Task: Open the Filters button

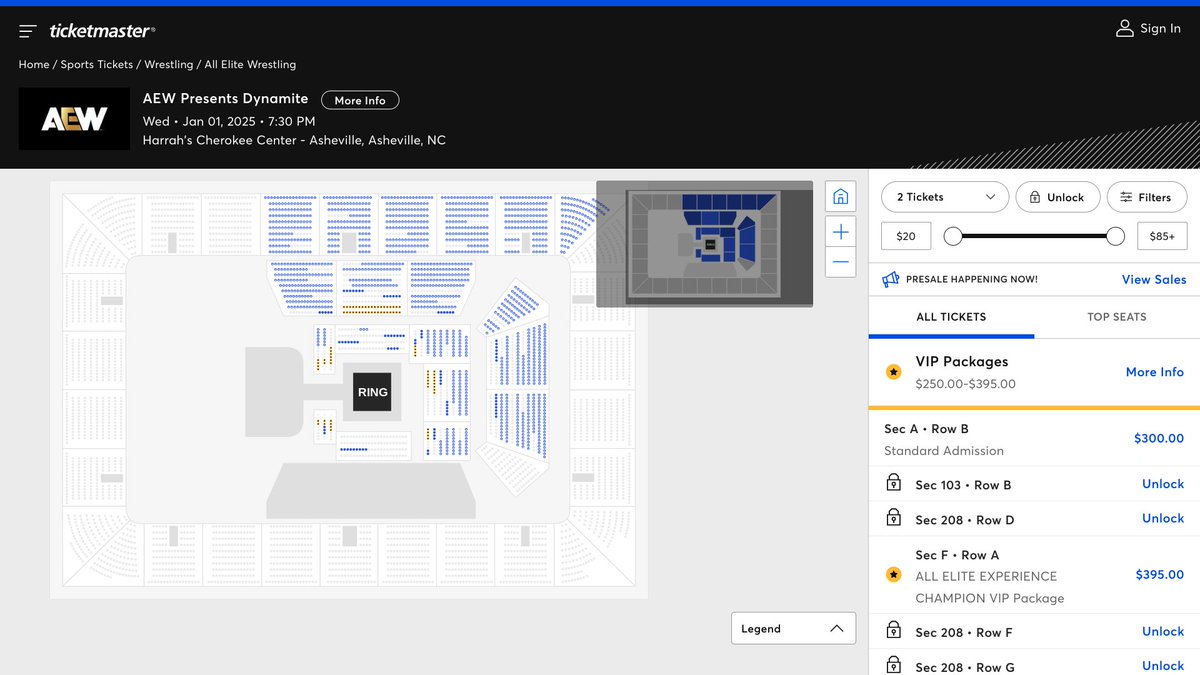Action: click(1147, 197)
